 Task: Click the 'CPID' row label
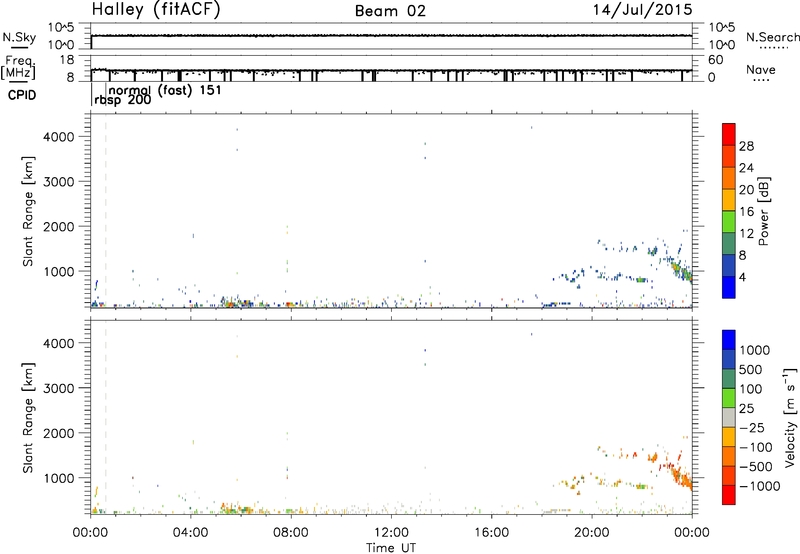(22, 95)
